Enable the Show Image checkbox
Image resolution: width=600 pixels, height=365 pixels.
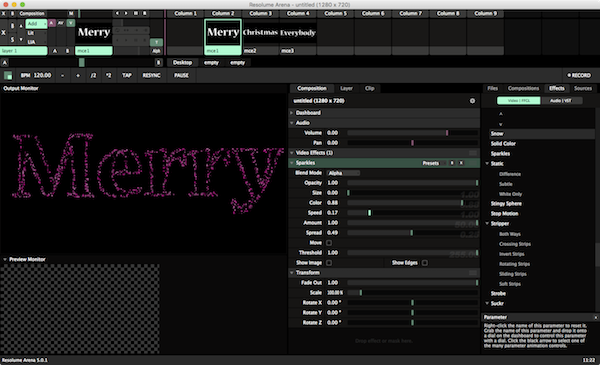coord(329,262)
